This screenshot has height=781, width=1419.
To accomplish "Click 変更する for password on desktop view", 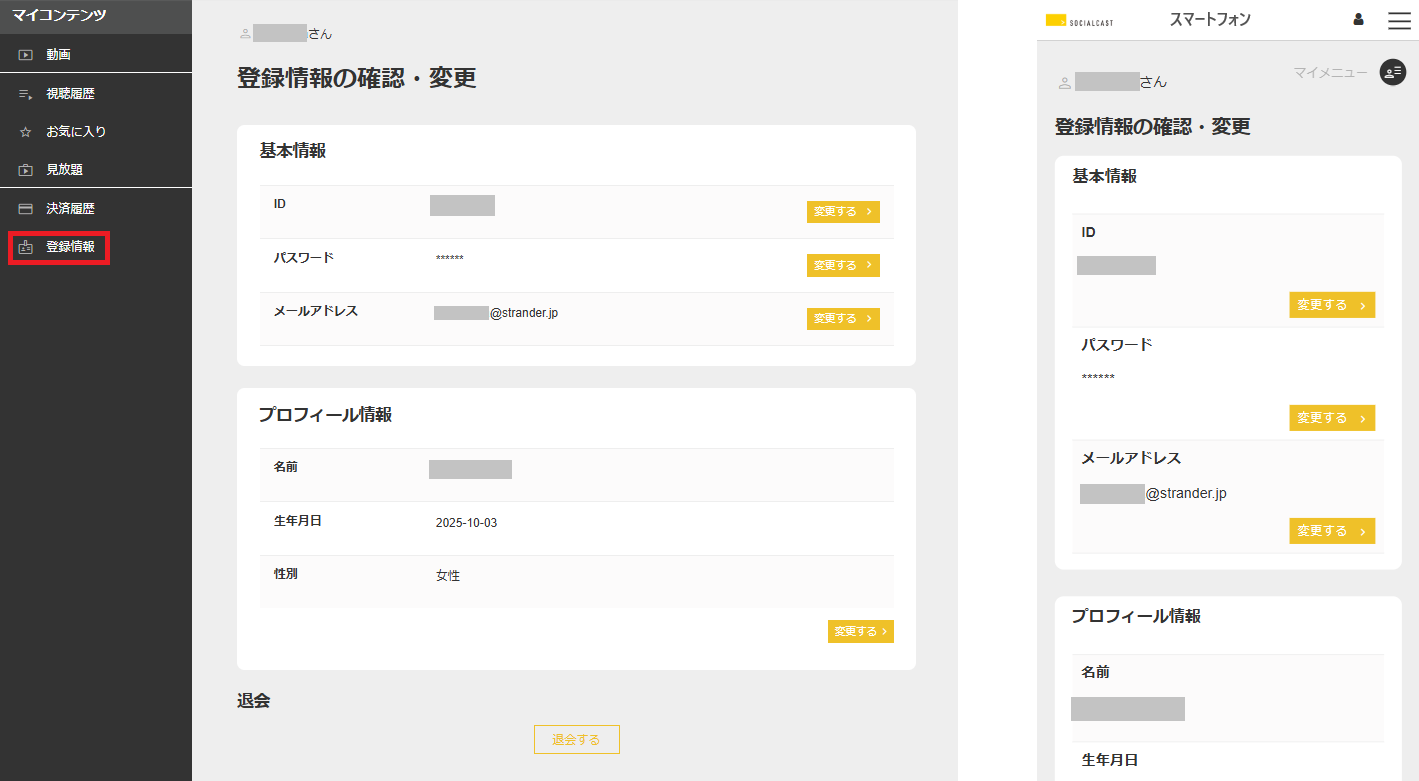I will pyautogui.click(x=843, y=265).
